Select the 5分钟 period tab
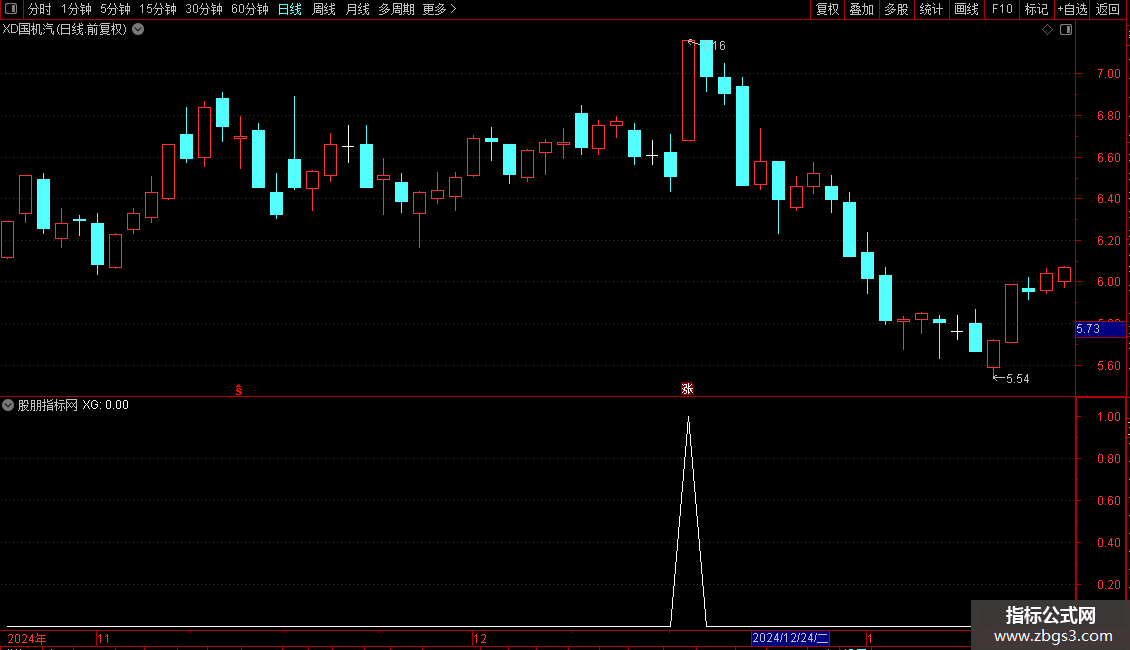Image resolution: width=1130 pixels, height=650 pixels. coord(115,9)
